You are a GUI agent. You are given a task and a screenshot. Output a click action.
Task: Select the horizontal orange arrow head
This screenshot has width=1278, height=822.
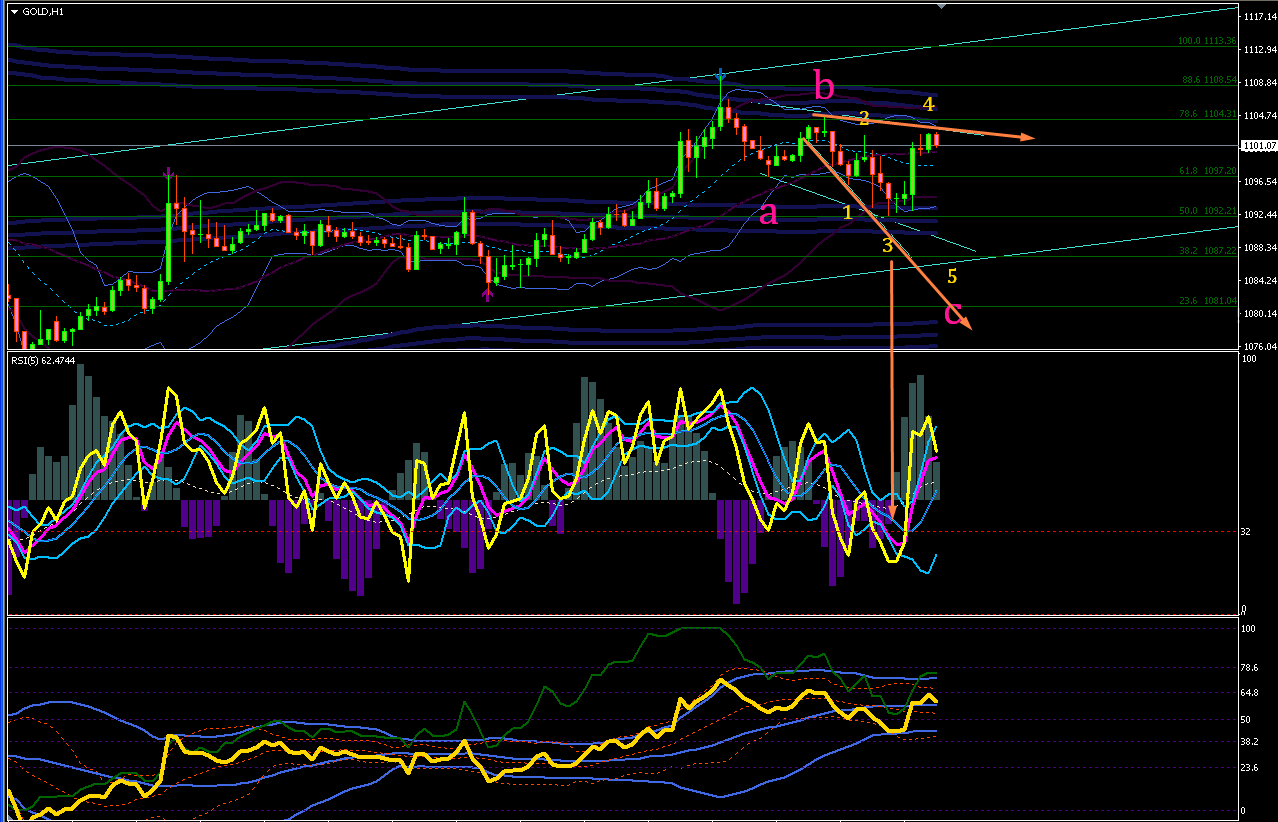pyautogui.click(x=1025, y=137)
